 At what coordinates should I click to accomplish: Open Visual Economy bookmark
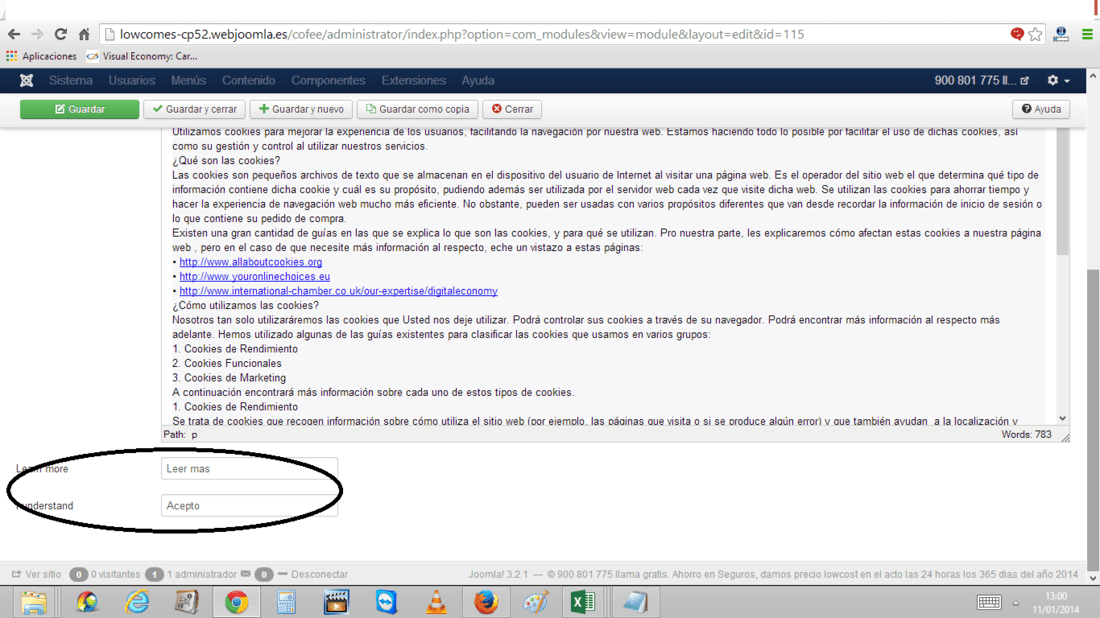click(142, 56)
